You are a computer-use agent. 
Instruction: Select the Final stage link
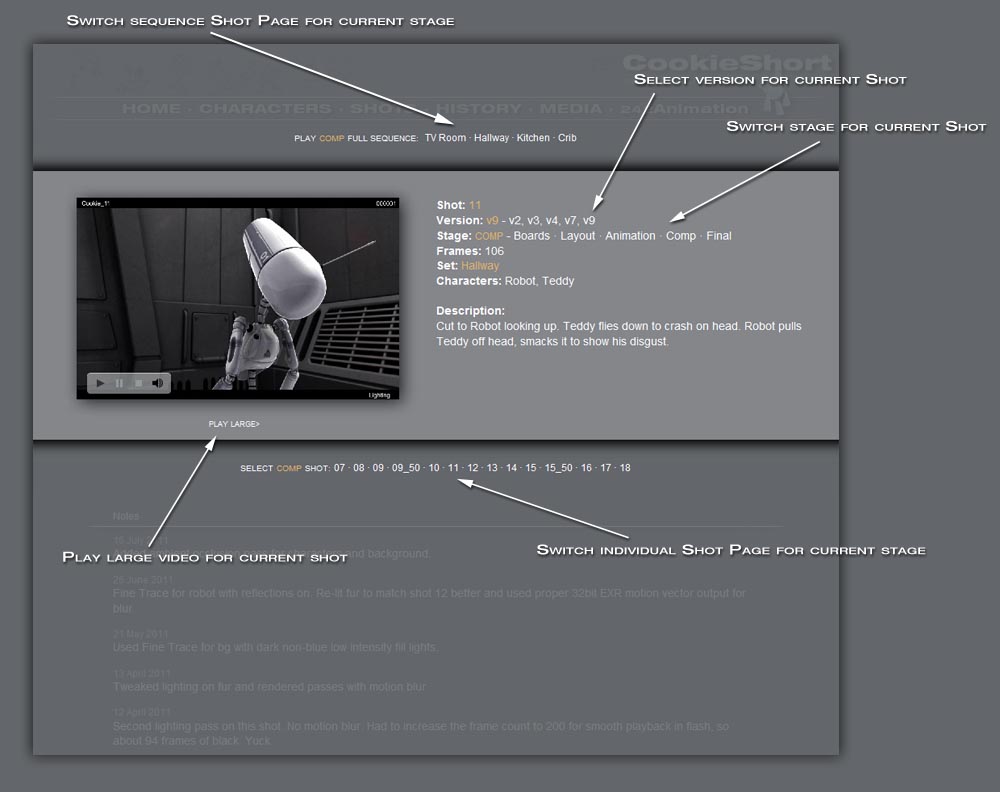click(x=718, y=236)
